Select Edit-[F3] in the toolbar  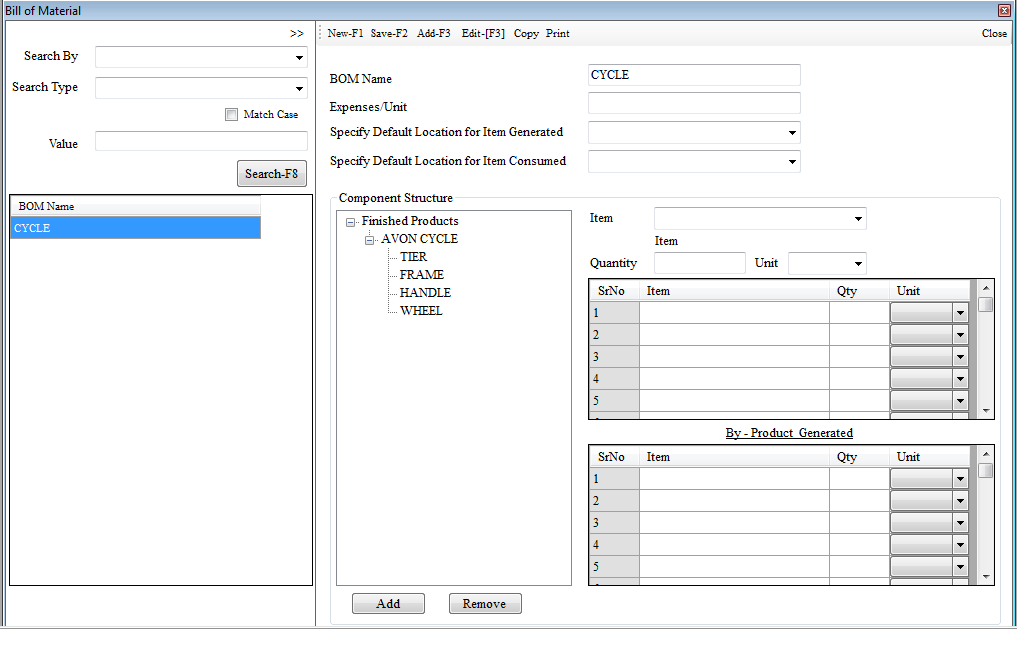click(x=483, y=33)
